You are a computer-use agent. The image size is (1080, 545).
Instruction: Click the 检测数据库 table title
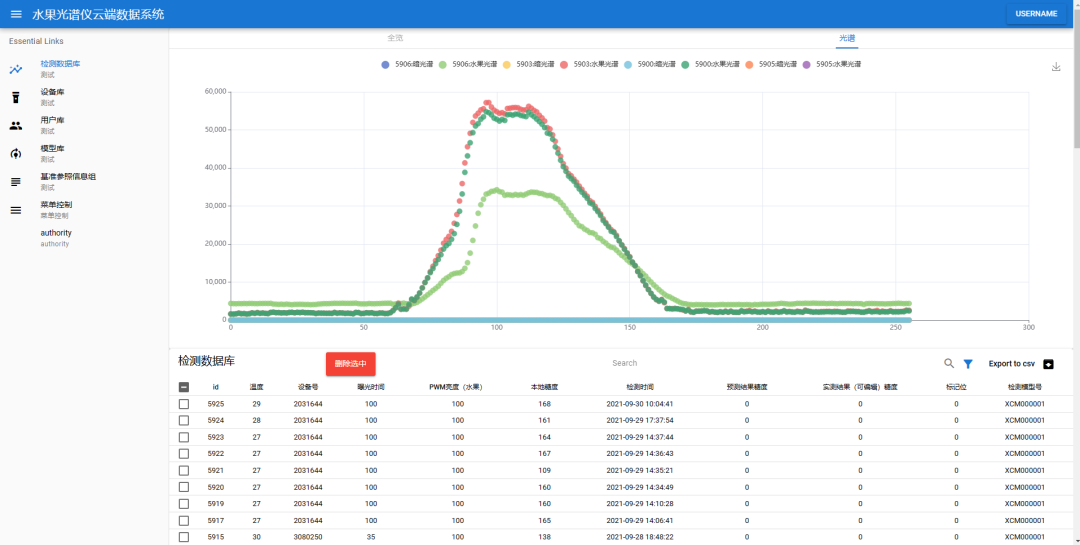click(x=207, y=361)
